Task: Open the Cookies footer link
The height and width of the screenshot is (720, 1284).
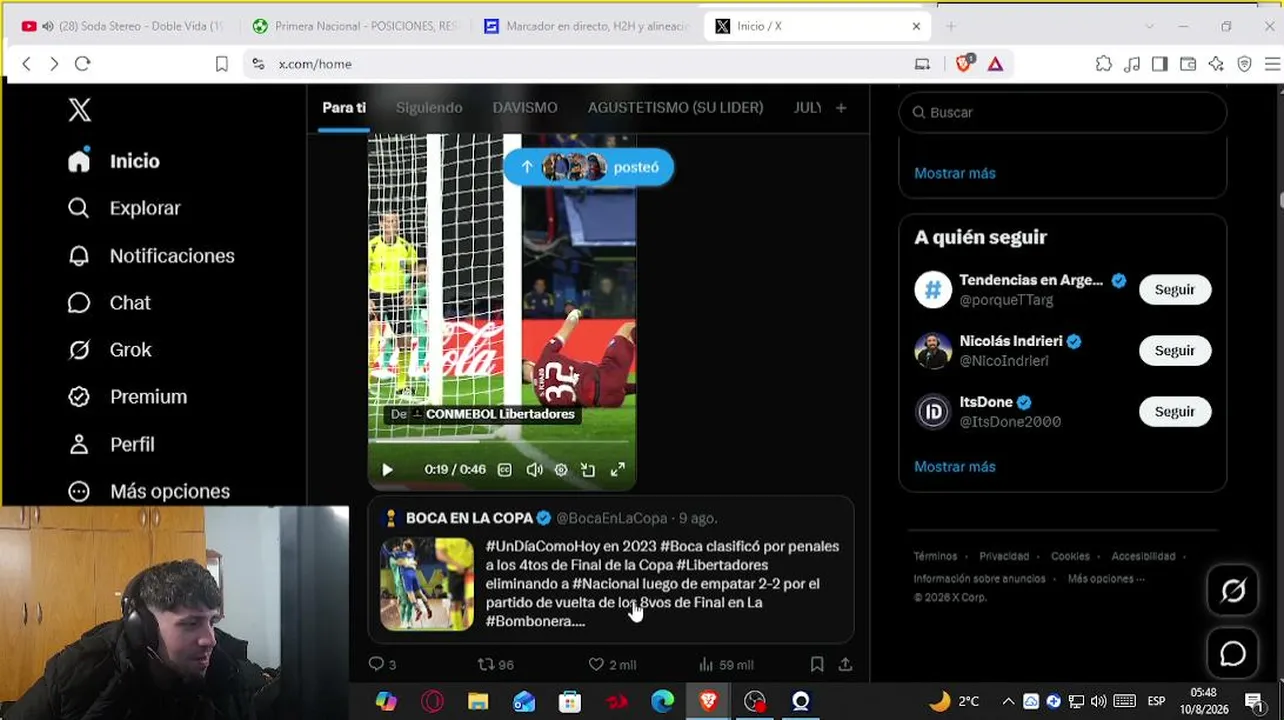Action: click(x=1070, y=556)
